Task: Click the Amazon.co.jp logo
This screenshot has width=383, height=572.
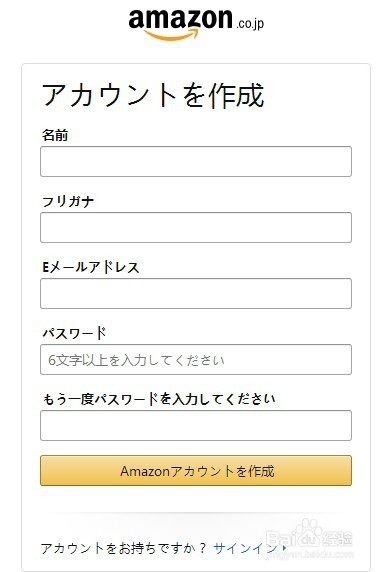Action: pyautogui.click(x=196, y=24)
